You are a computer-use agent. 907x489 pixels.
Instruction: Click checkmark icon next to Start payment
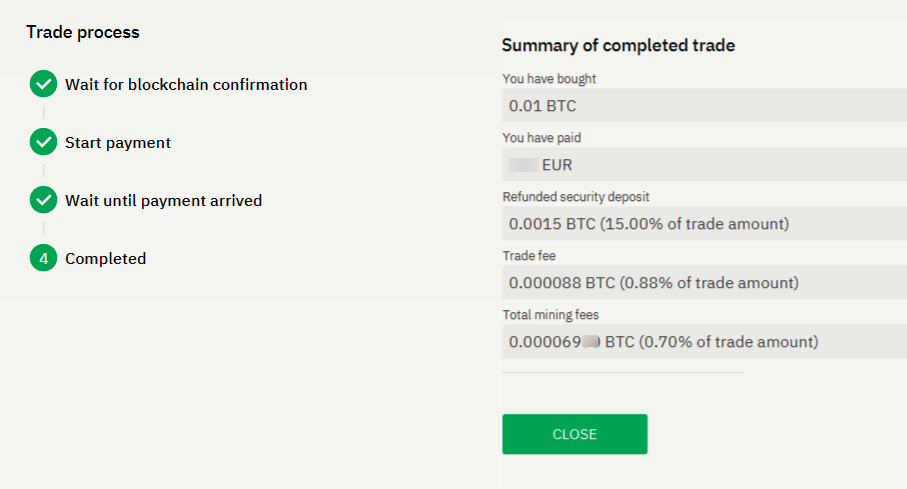[x=43, y=143]
